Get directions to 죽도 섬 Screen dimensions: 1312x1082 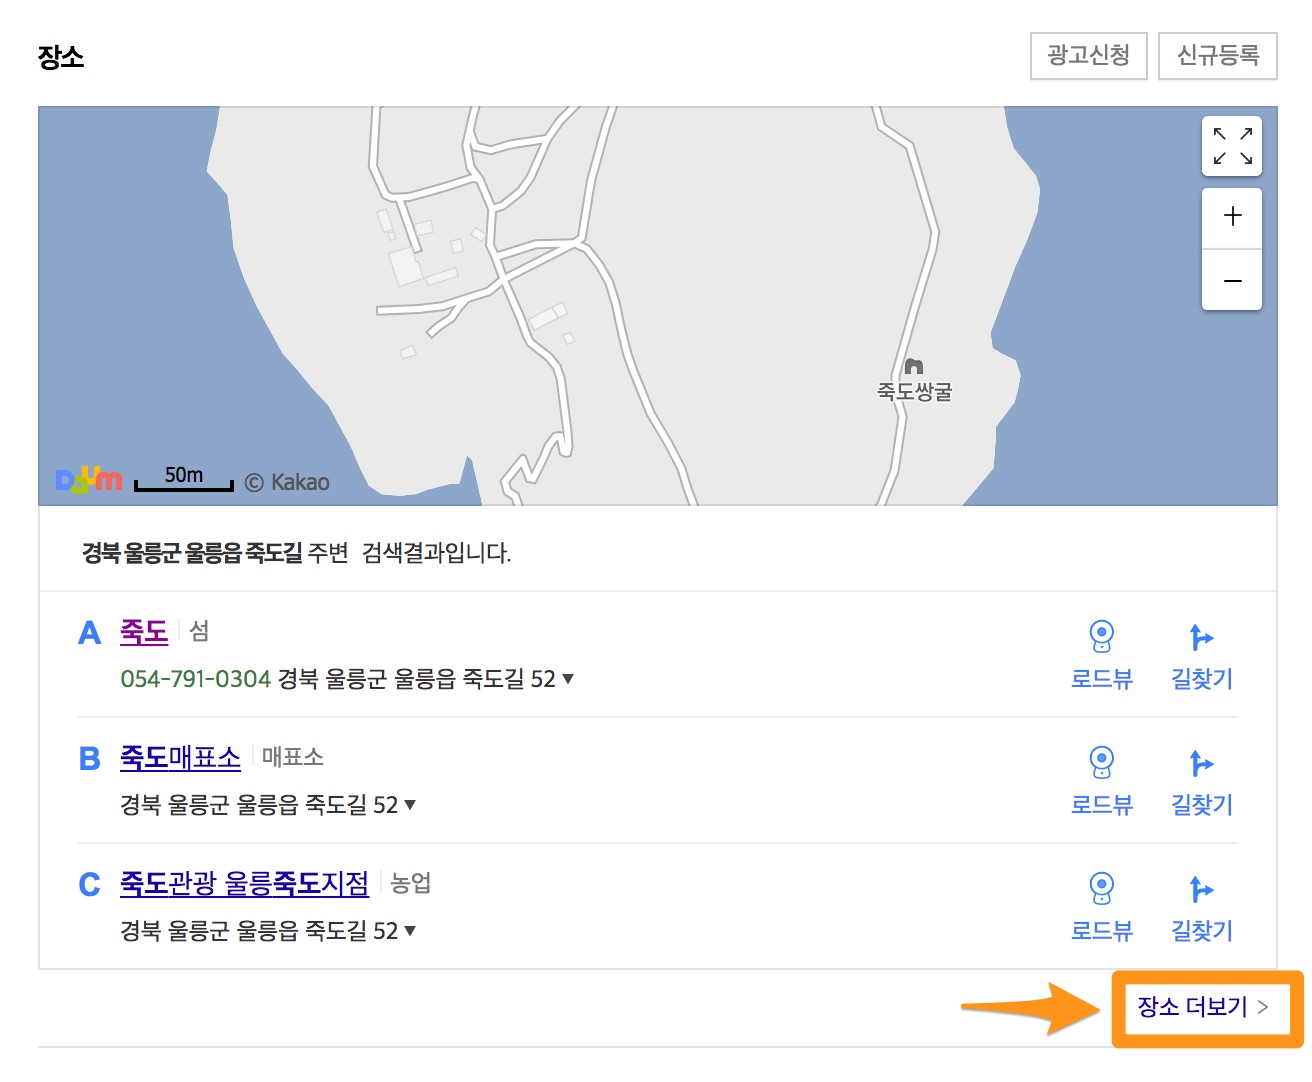click(x=1201, y=654)
